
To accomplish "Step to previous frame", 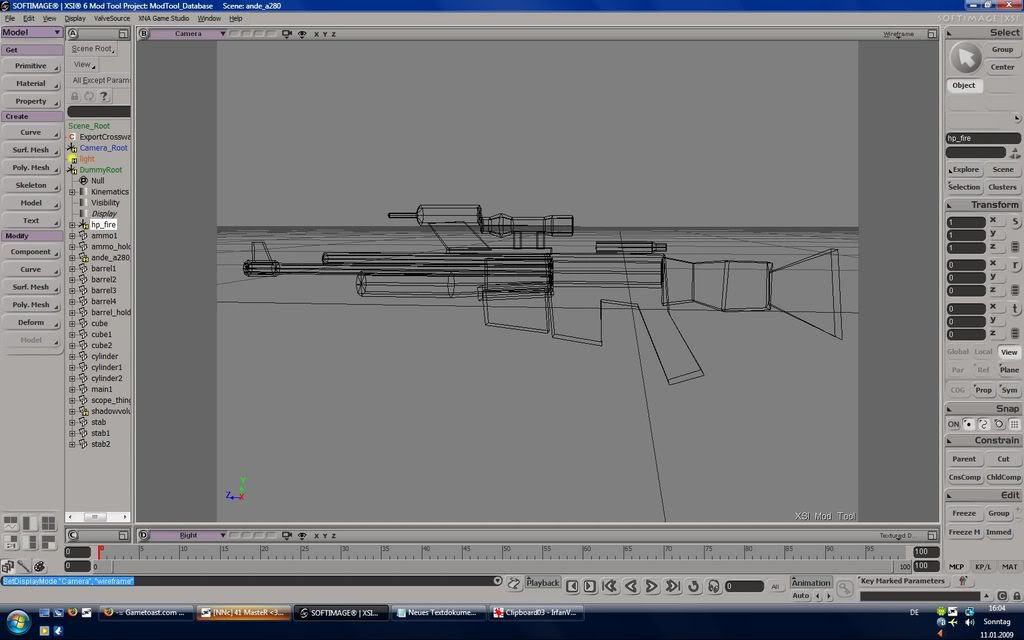I will 572,586.
